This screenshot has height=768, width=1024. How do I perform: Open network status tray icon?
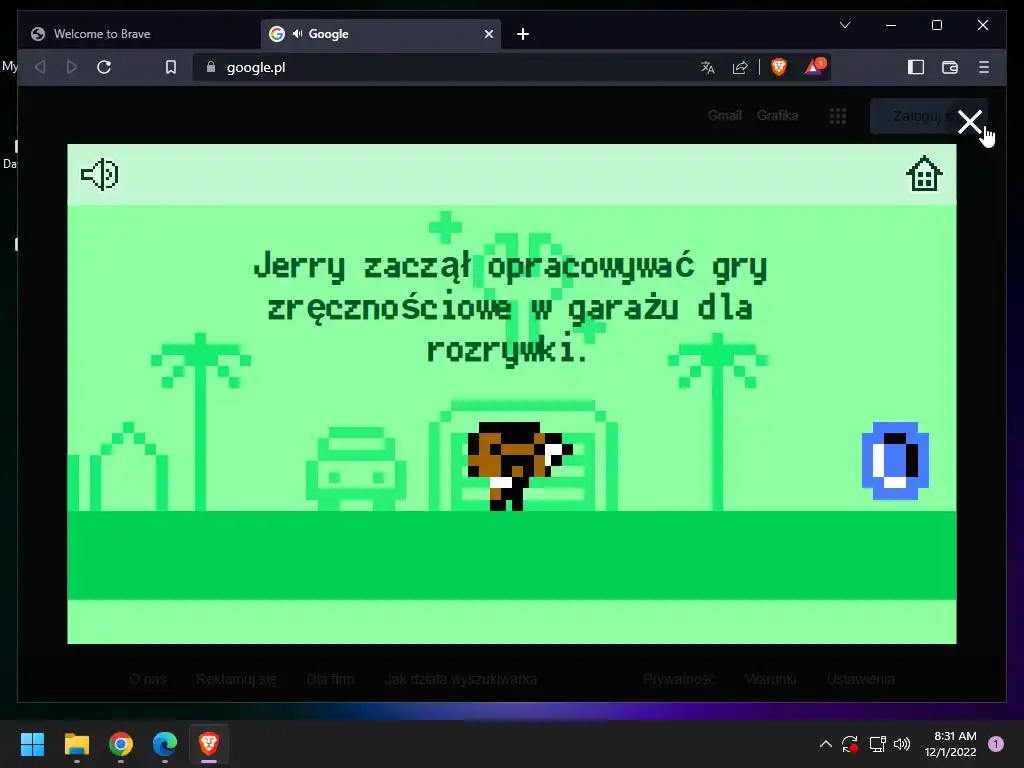(x=877, y=744)
